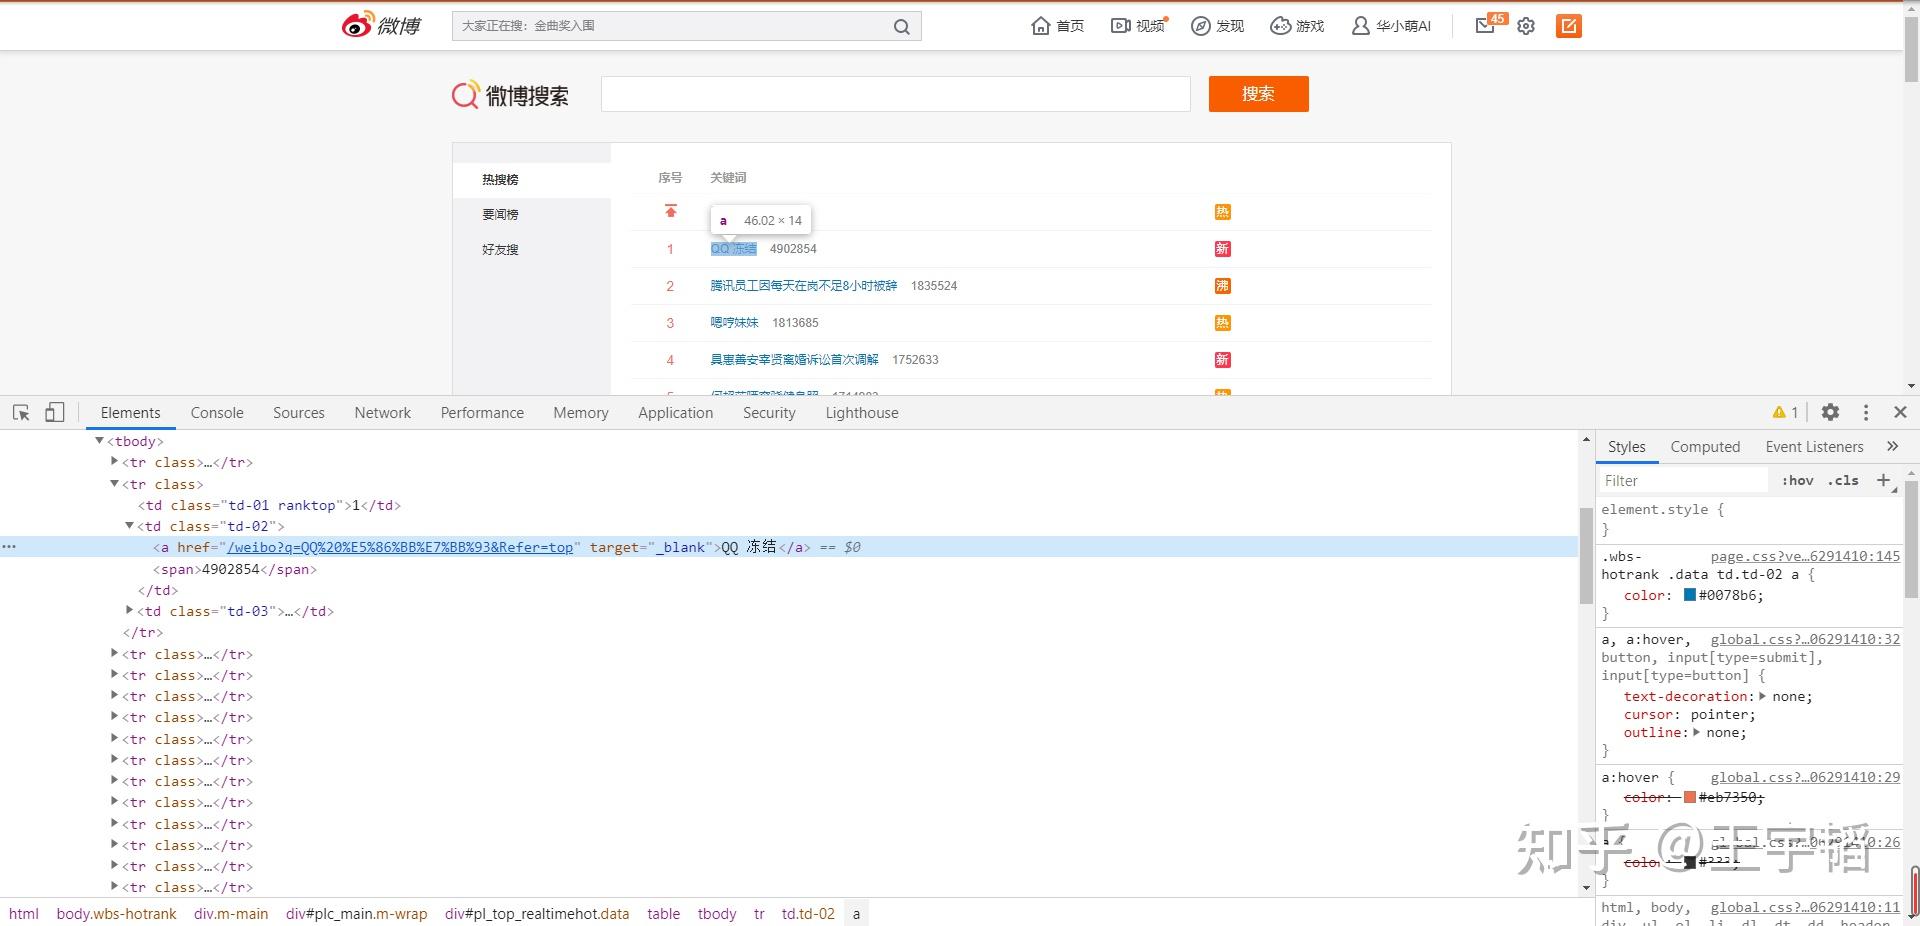This screenshot has width=1920, height=926.
Task: Expand the td class td-03 node
Action: click(x=129, y=611)
